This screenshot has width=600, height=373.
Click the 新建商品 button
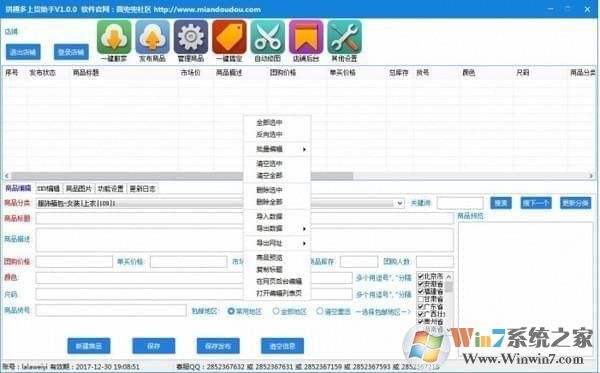pyautogui.click(x=89, y=346)
